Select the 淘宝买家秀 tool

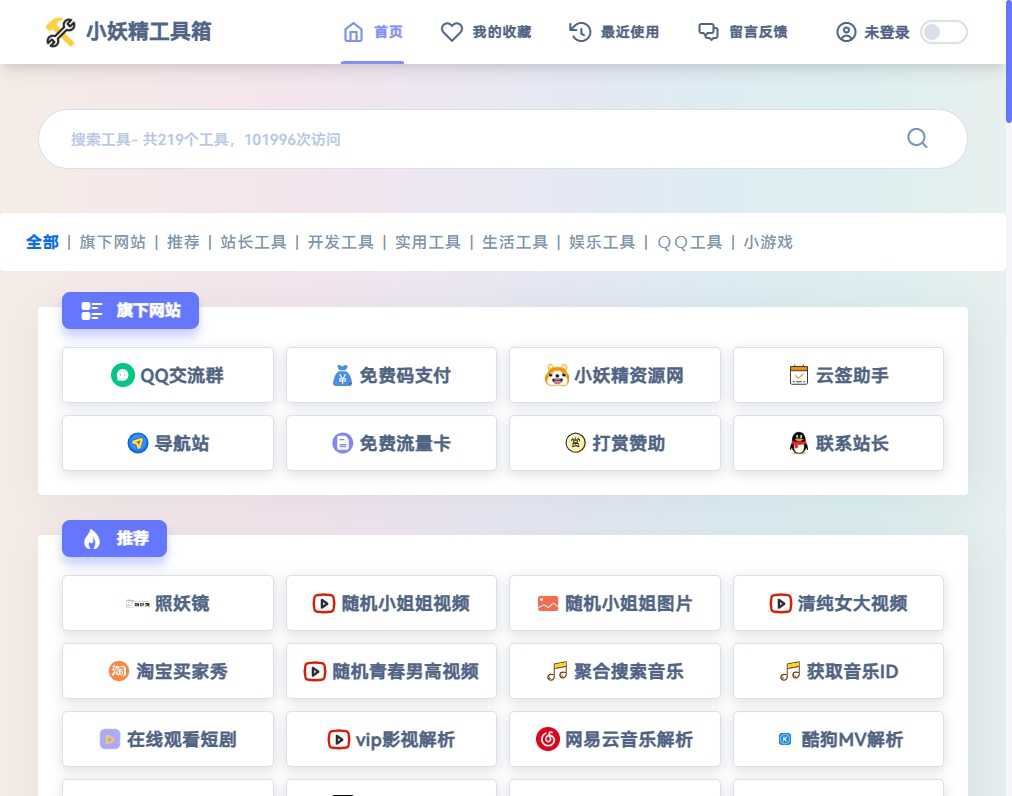167,671
